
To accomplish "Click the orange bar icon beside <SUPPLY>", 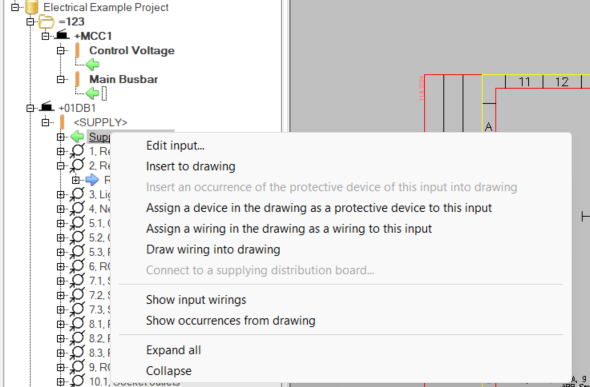I will pos(62,122).
